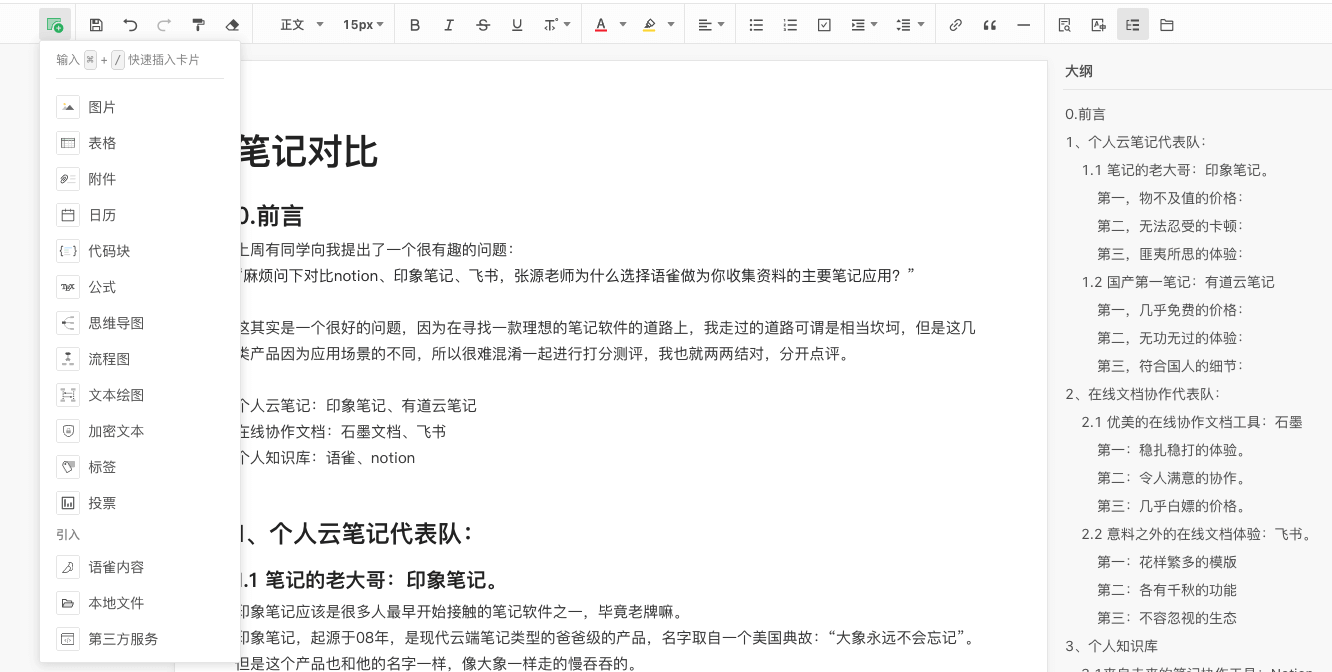Open the line spacing dropdown
1332x672 pixels.
[x=909, y=25]
